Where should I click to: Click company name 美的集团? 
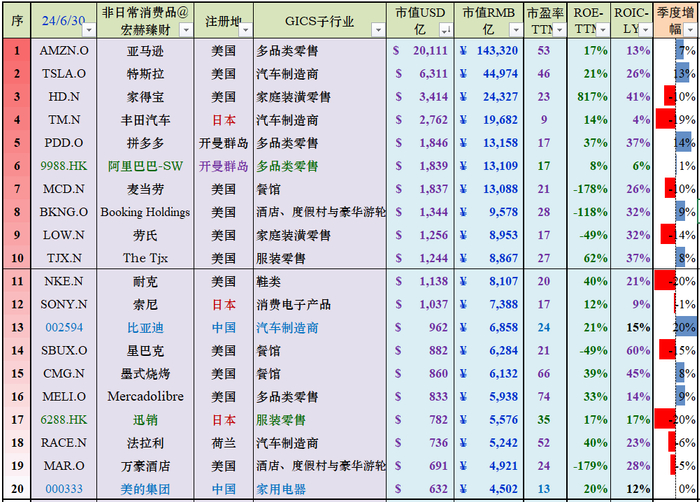pyautogui.click(x=146, y=489)
